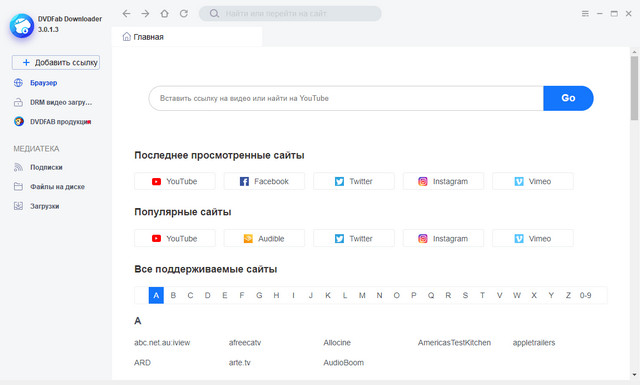Open Загрузки in the sidebar

click(x=44, y=206)
